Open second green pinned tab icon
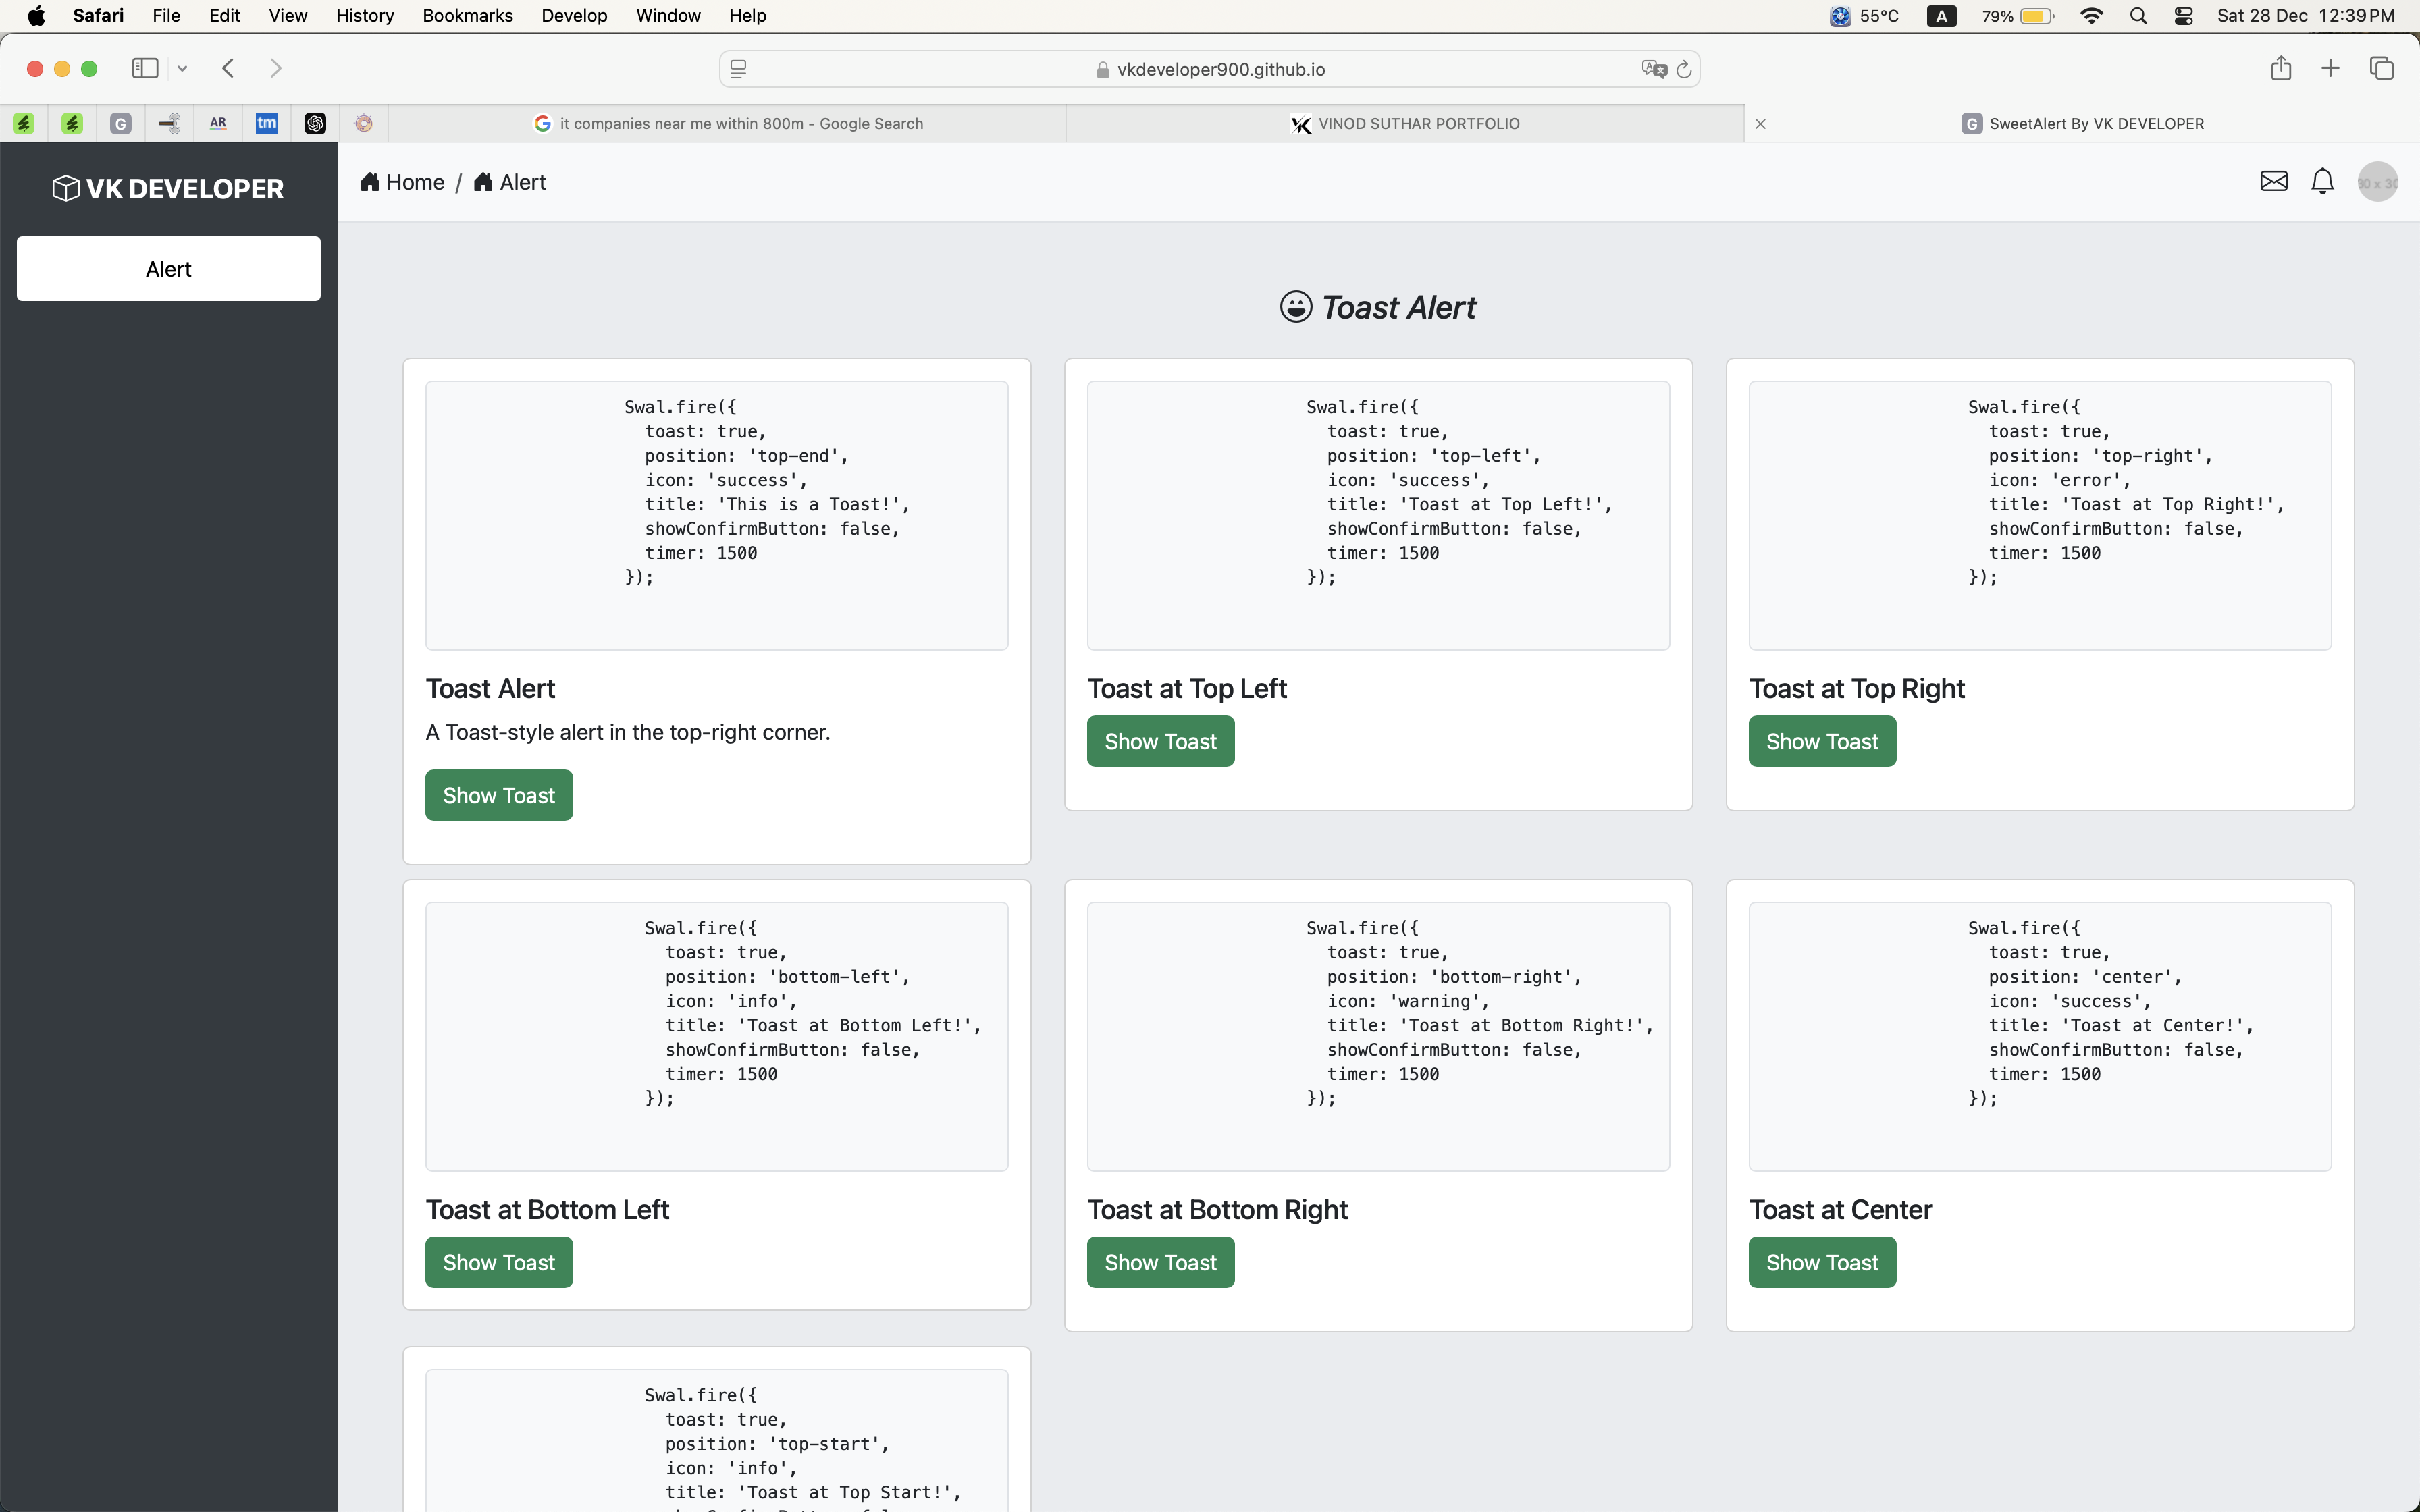 coord(72,123)
